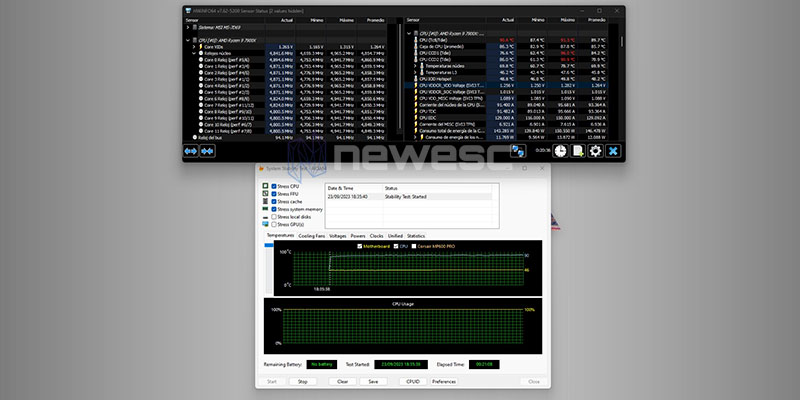This screenshot has height=400, width=800.
Task: Click the HWiNFO log-to-file document icon
Action: (x=578, y=151)
